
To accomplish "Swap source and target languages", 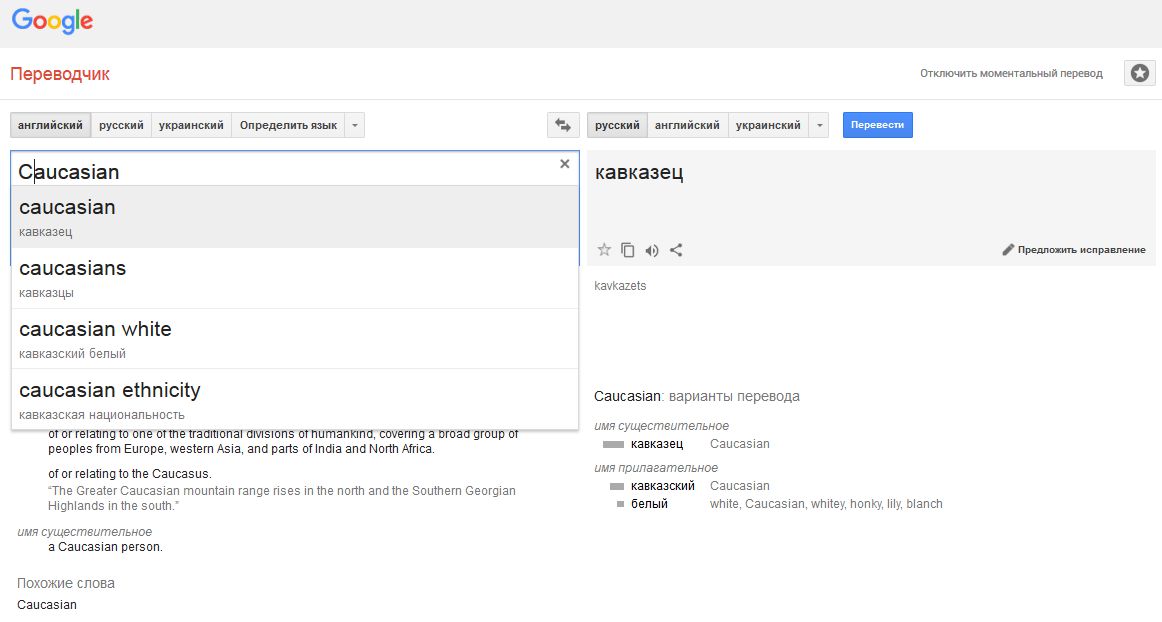I will point(563,125).
